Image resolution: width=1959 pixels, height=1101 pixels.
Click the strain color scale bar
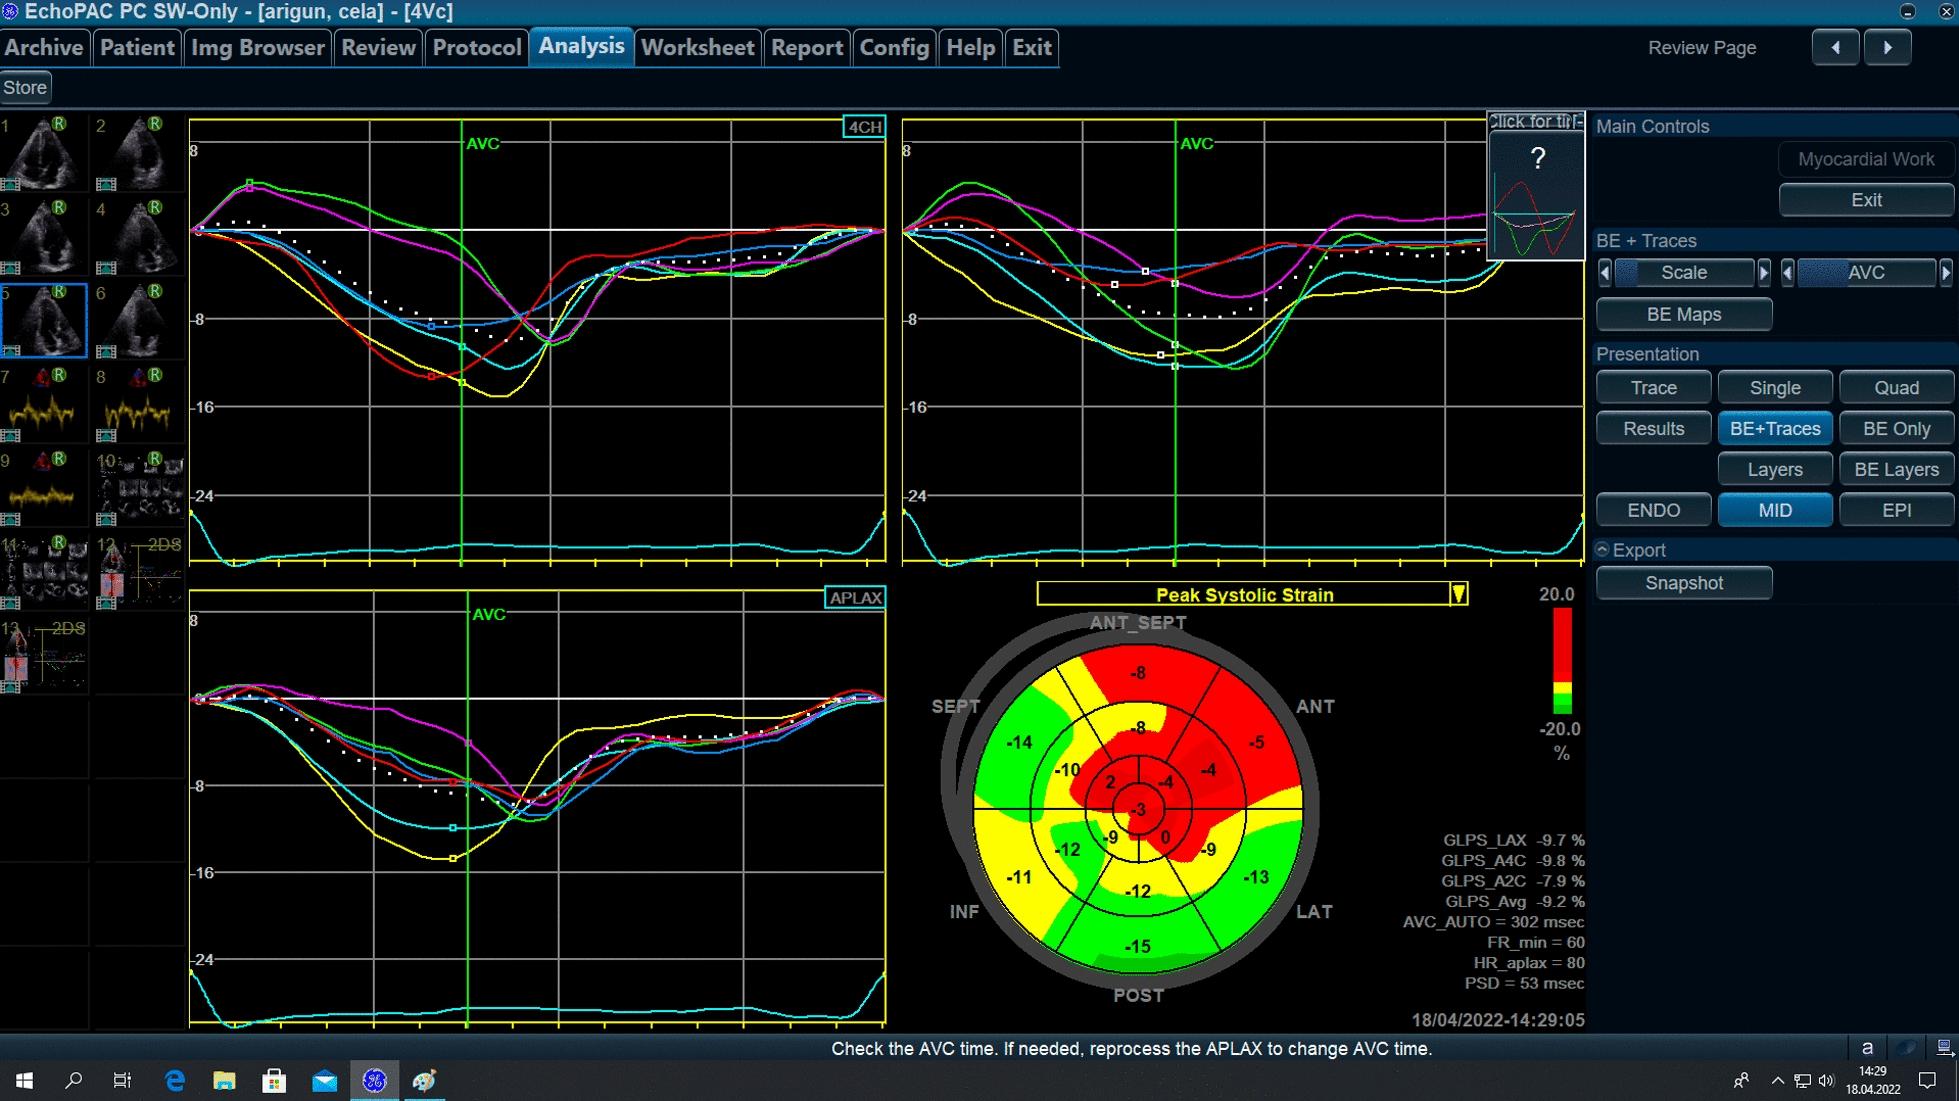[x=1561, y=660]
